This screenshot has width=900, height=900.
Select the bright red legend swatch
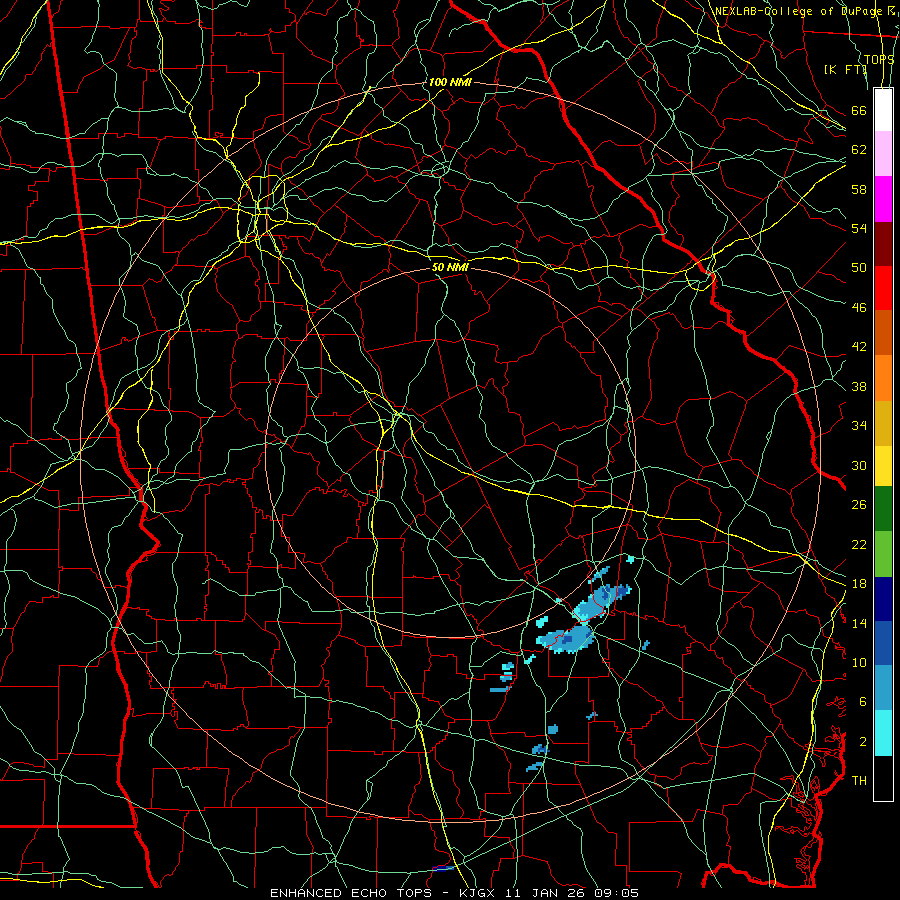coord(883,288)
